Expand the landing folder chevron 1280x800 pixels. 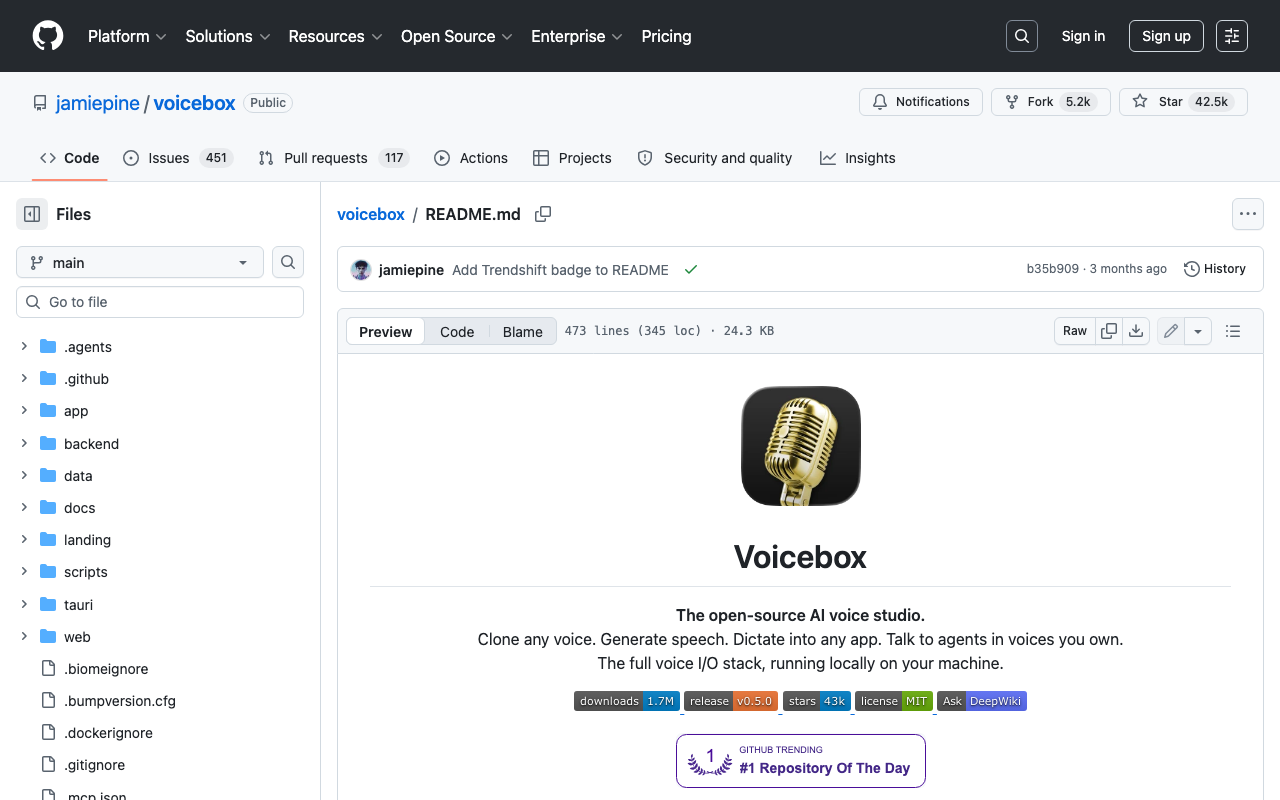(24, 539)
